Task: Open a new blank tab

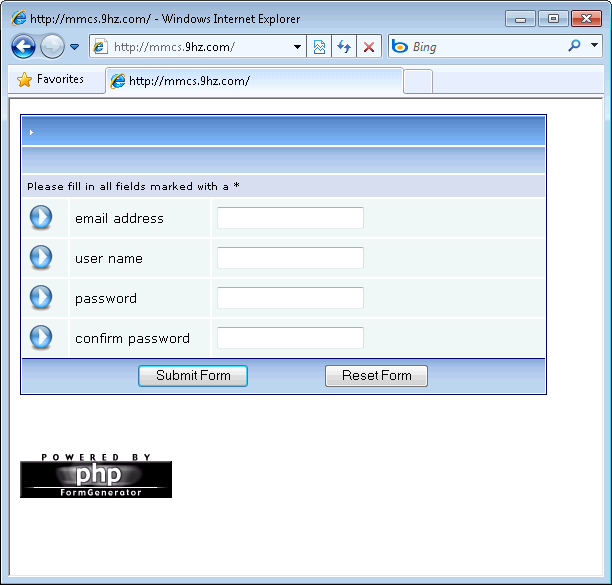Action: pos(418,82)
